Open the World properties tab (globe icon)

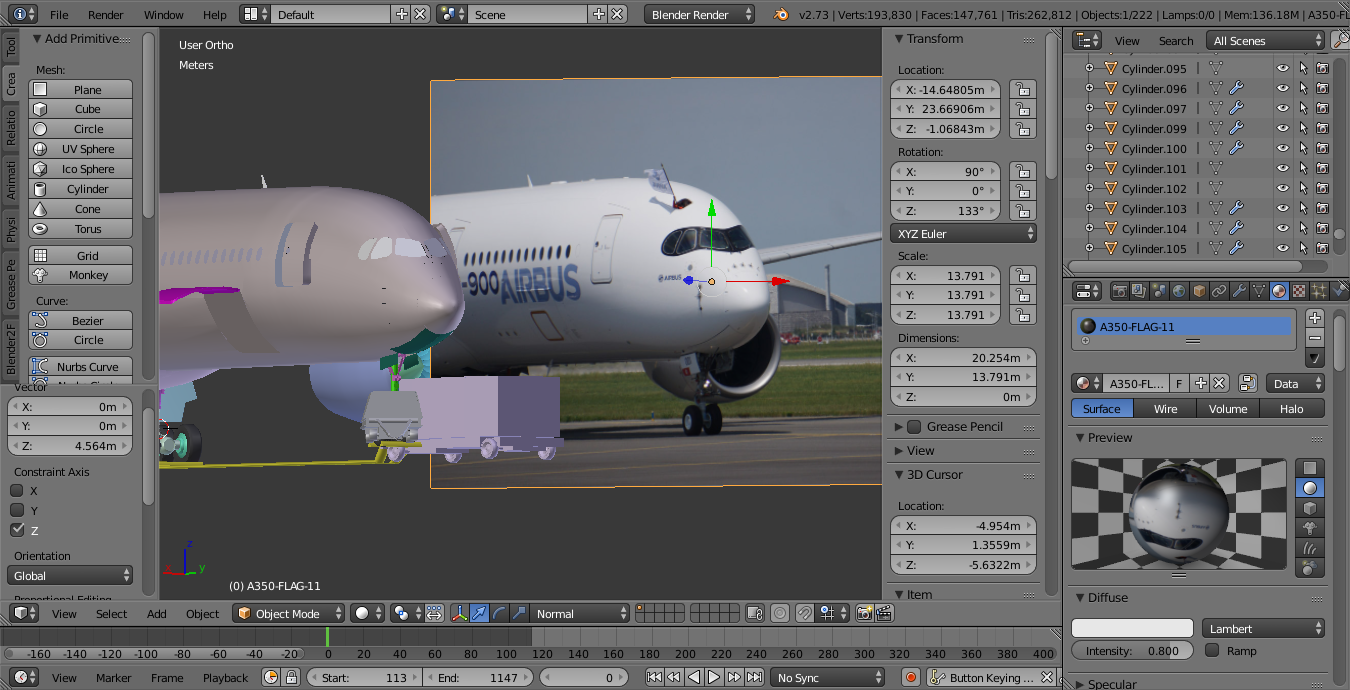coord(1180,290)
